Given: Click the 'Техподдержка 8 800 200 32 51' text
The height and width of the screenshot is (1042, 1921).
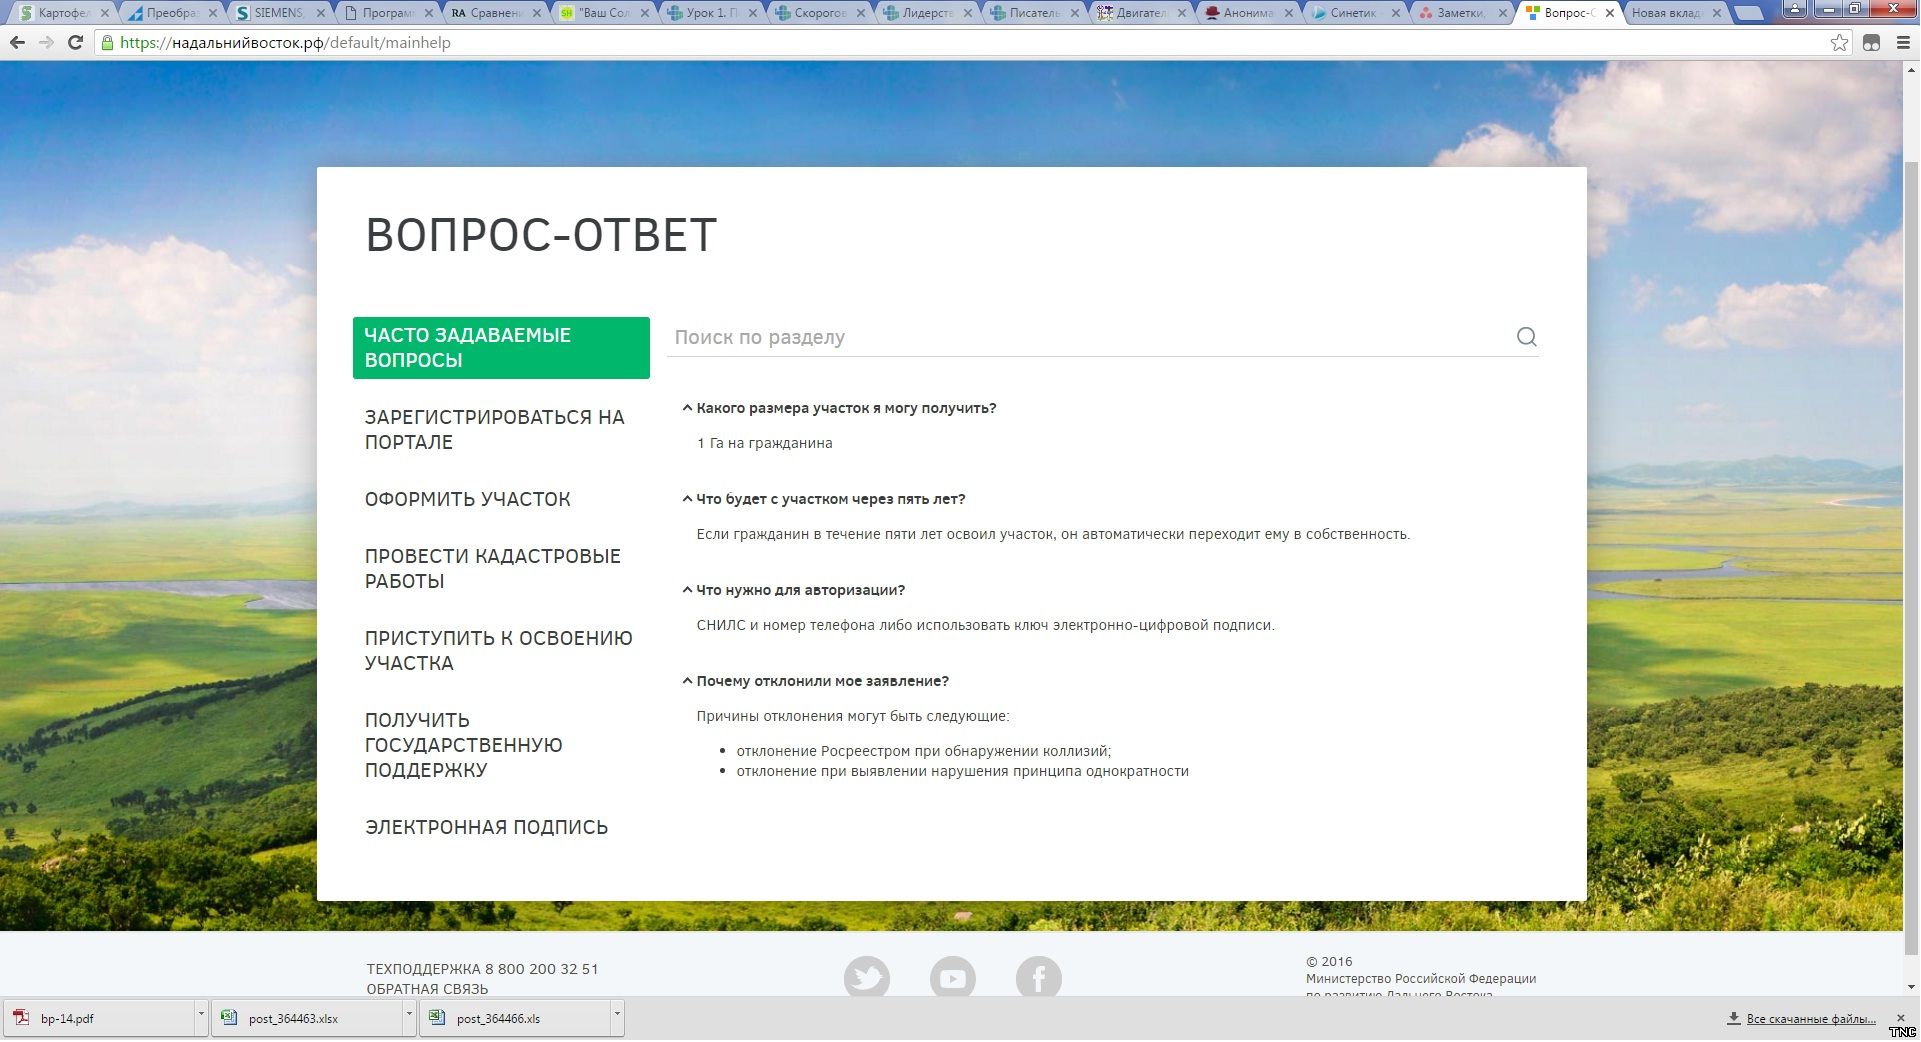Looking at the screenshot, I should [482, 969].
